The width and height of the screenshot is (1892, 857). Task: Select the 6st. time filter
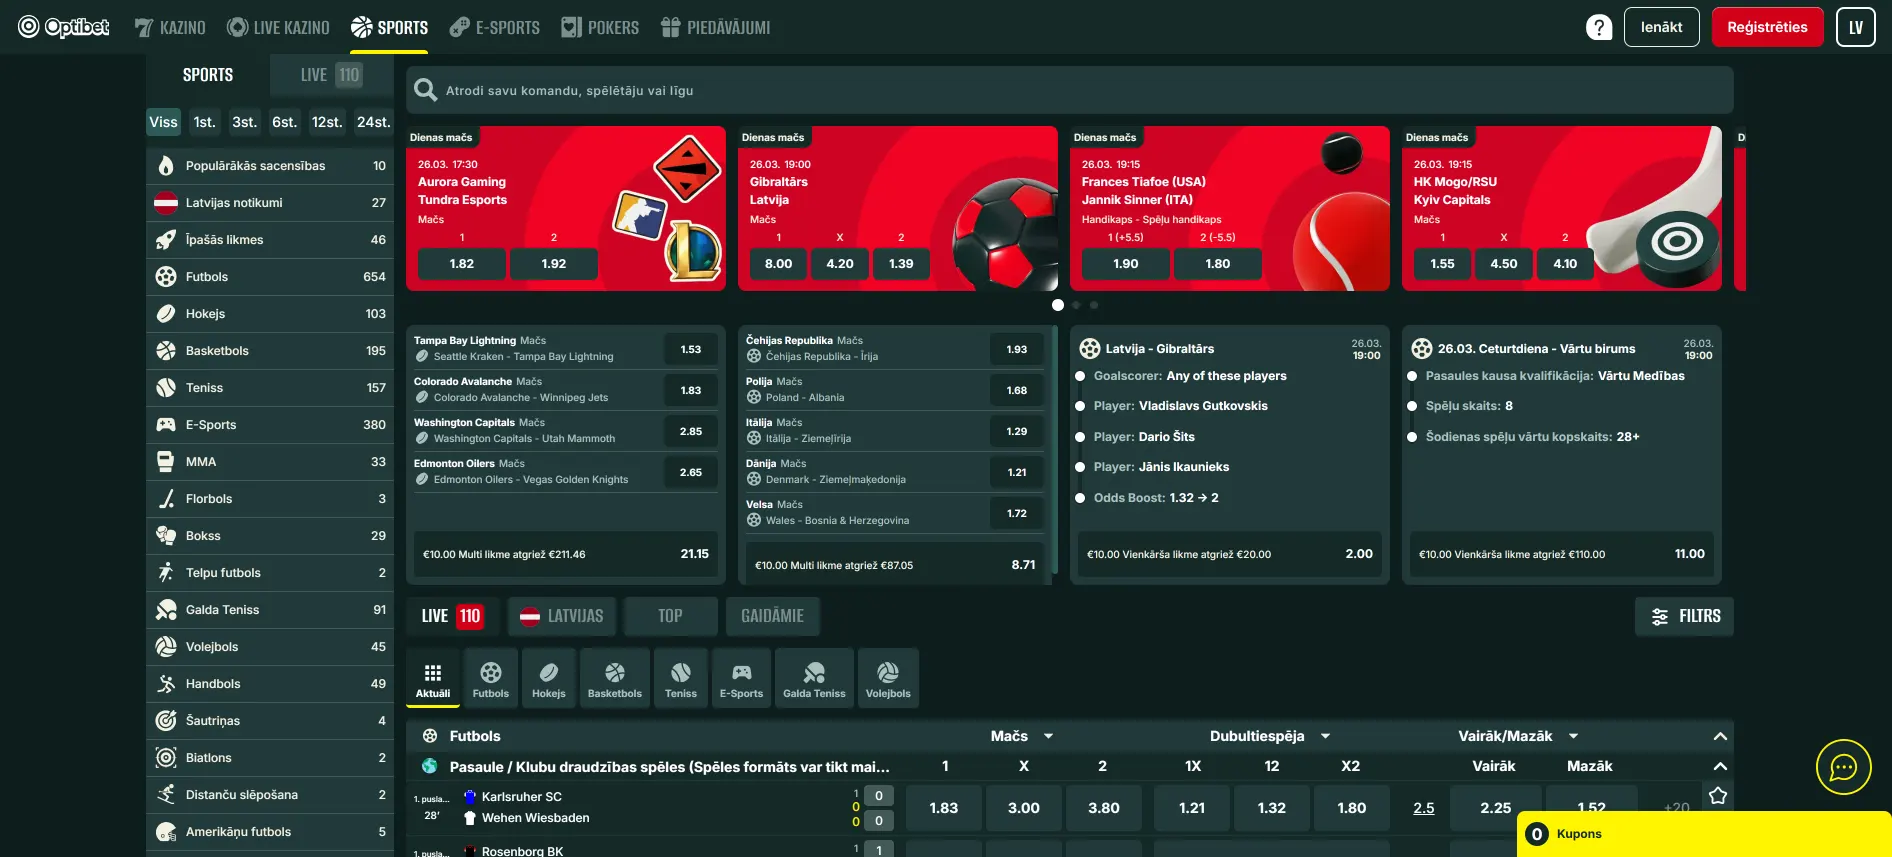pyautogui.click(x=284, y=122)
